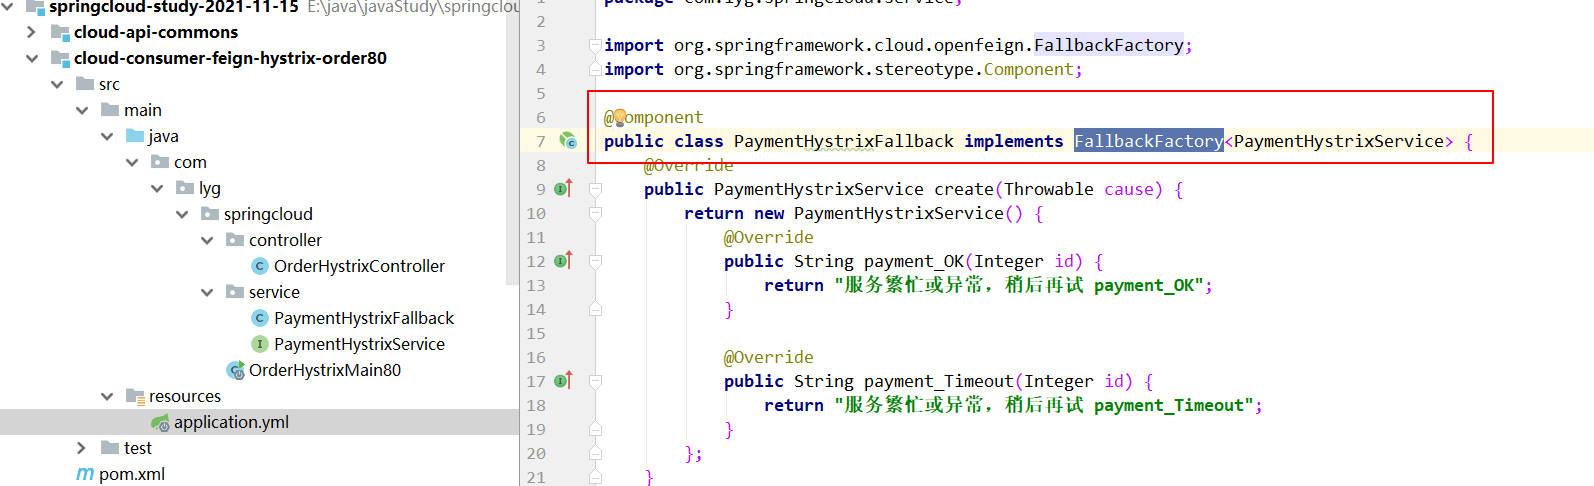Collapse the main folder

point(82,110)
